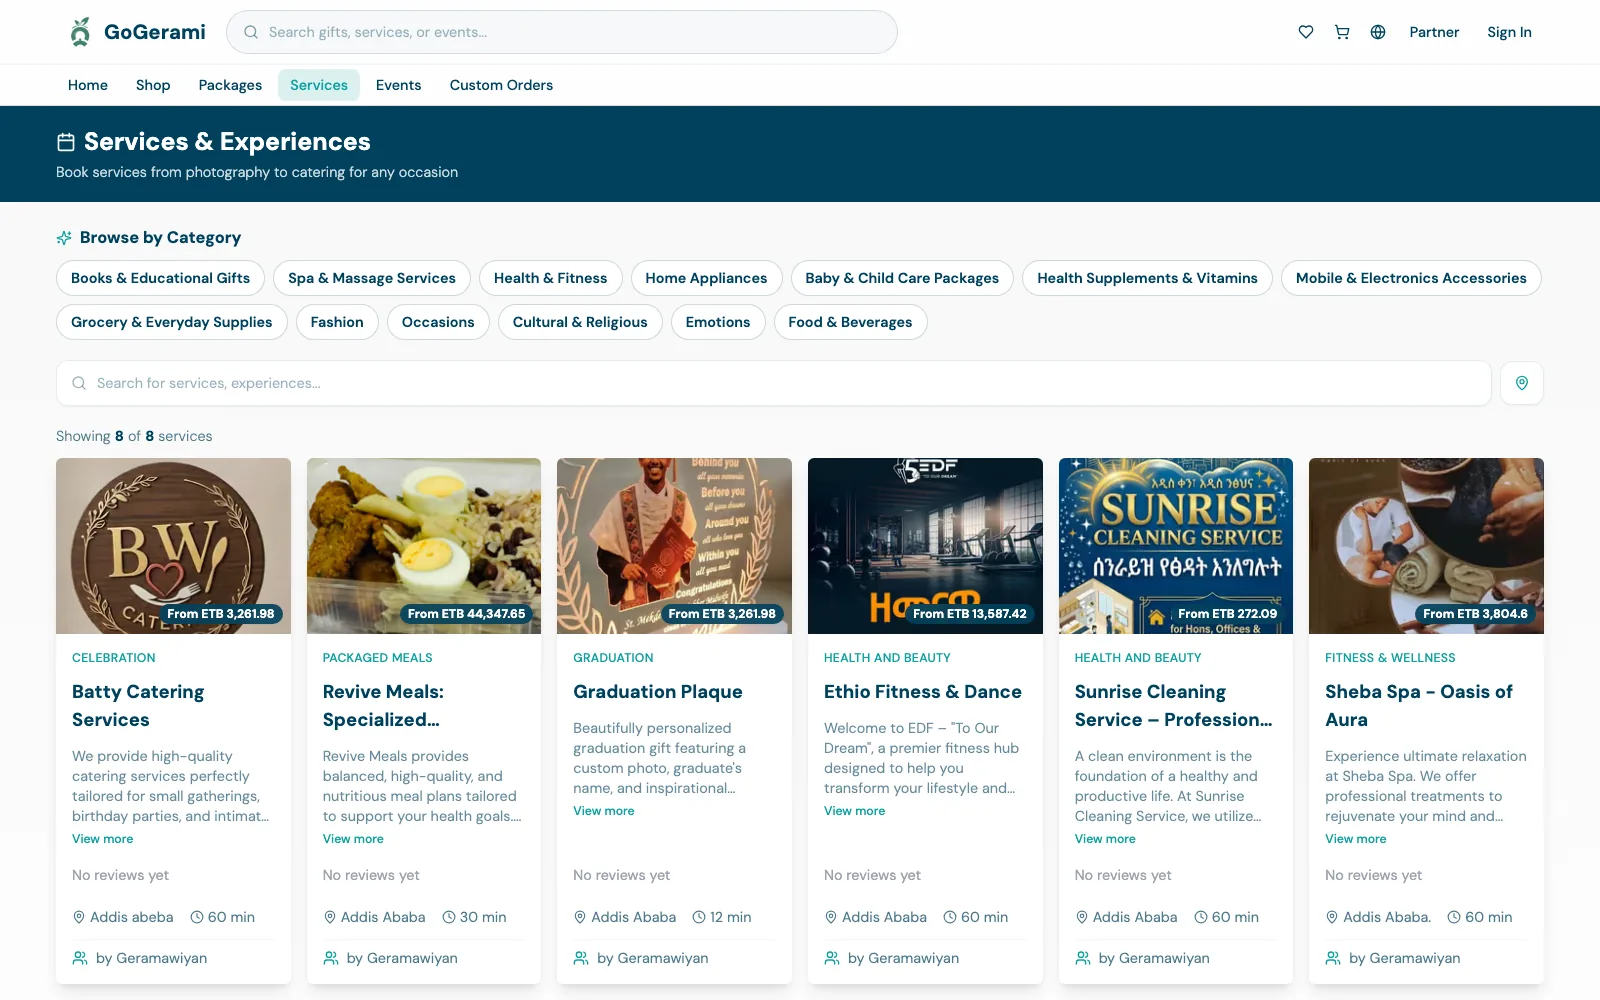The image size is (1600, 1000).
Task: Open the wishlist heart icon
Action: tap(1306, 32)
